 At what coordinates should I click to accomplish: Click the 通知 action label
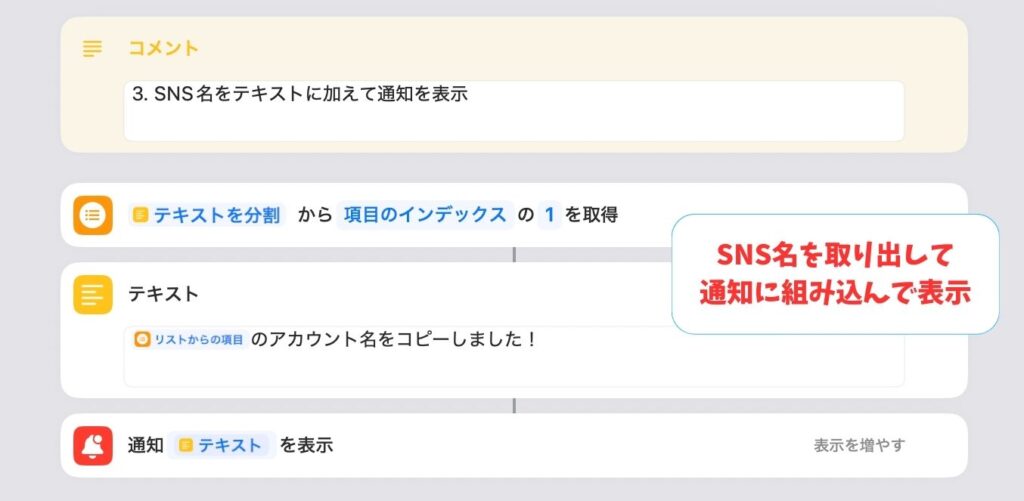coord(146,445)
